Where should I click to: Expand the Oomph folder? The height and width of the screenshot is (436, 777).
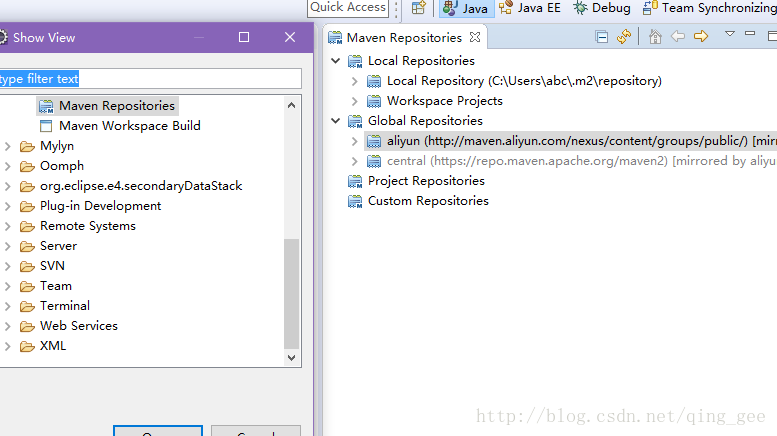coord(7,166)
